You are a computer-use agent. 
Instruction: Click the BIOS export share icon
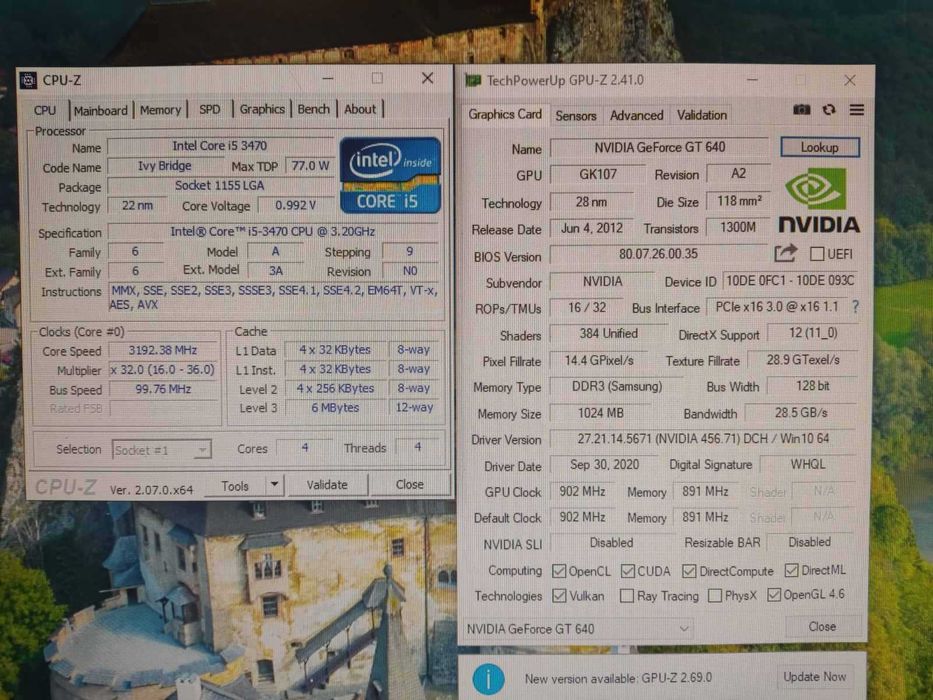click(785, 254)
